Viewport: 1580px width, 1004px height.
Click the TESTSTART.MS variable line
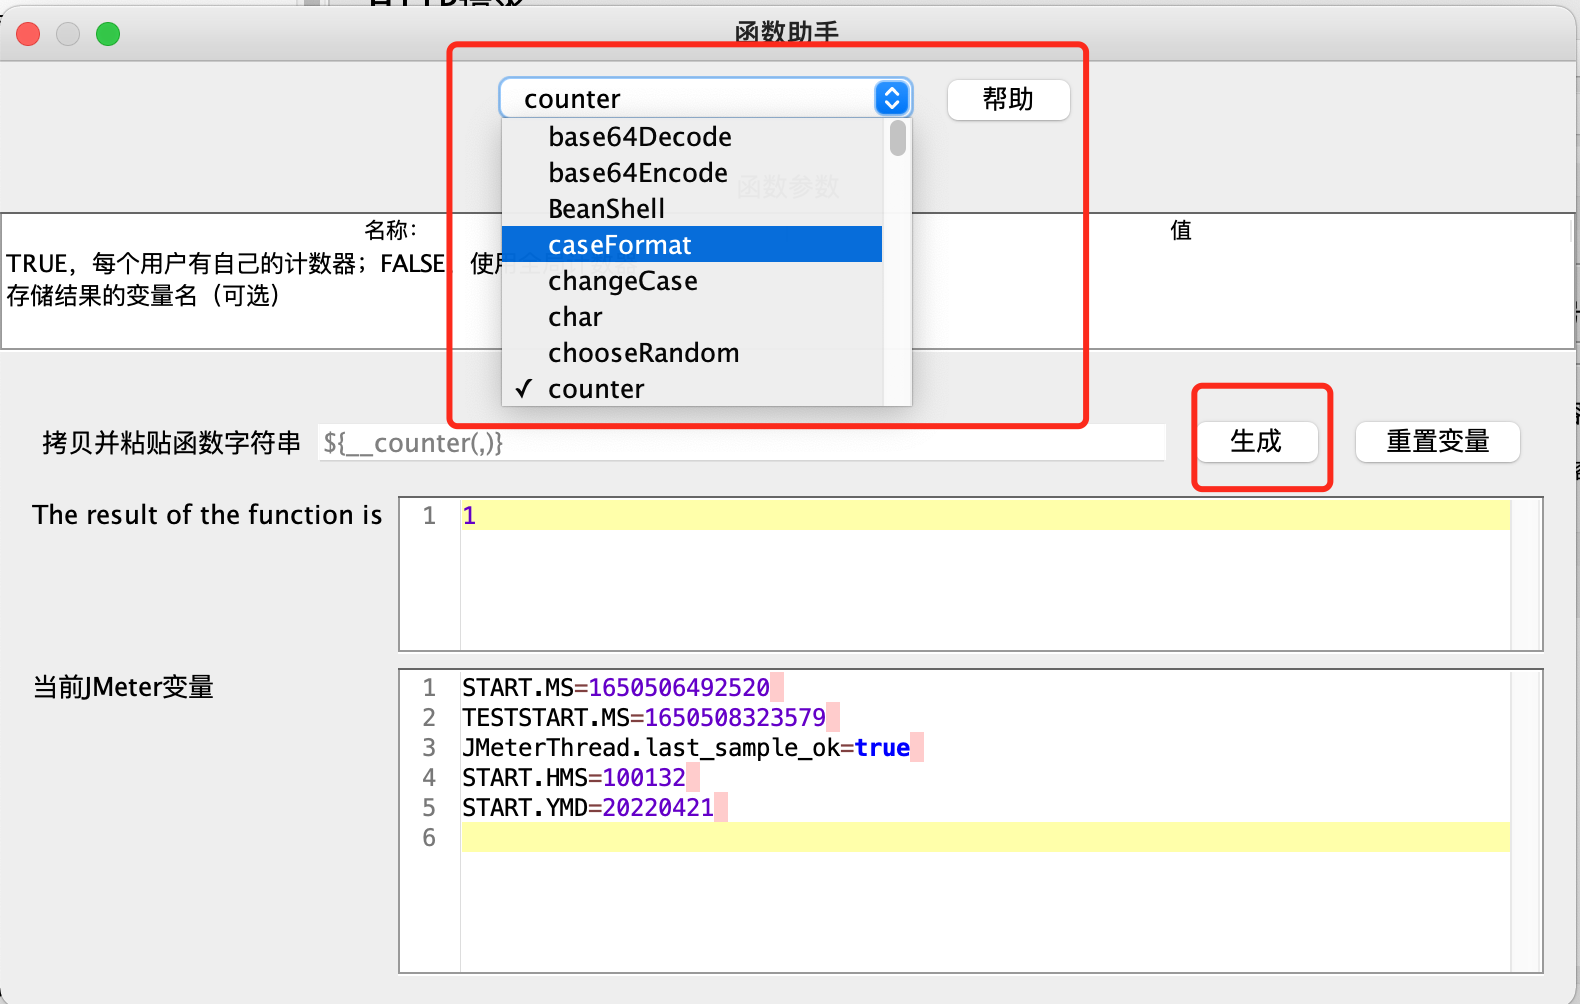pyautogui.click(x=644, y=718)
